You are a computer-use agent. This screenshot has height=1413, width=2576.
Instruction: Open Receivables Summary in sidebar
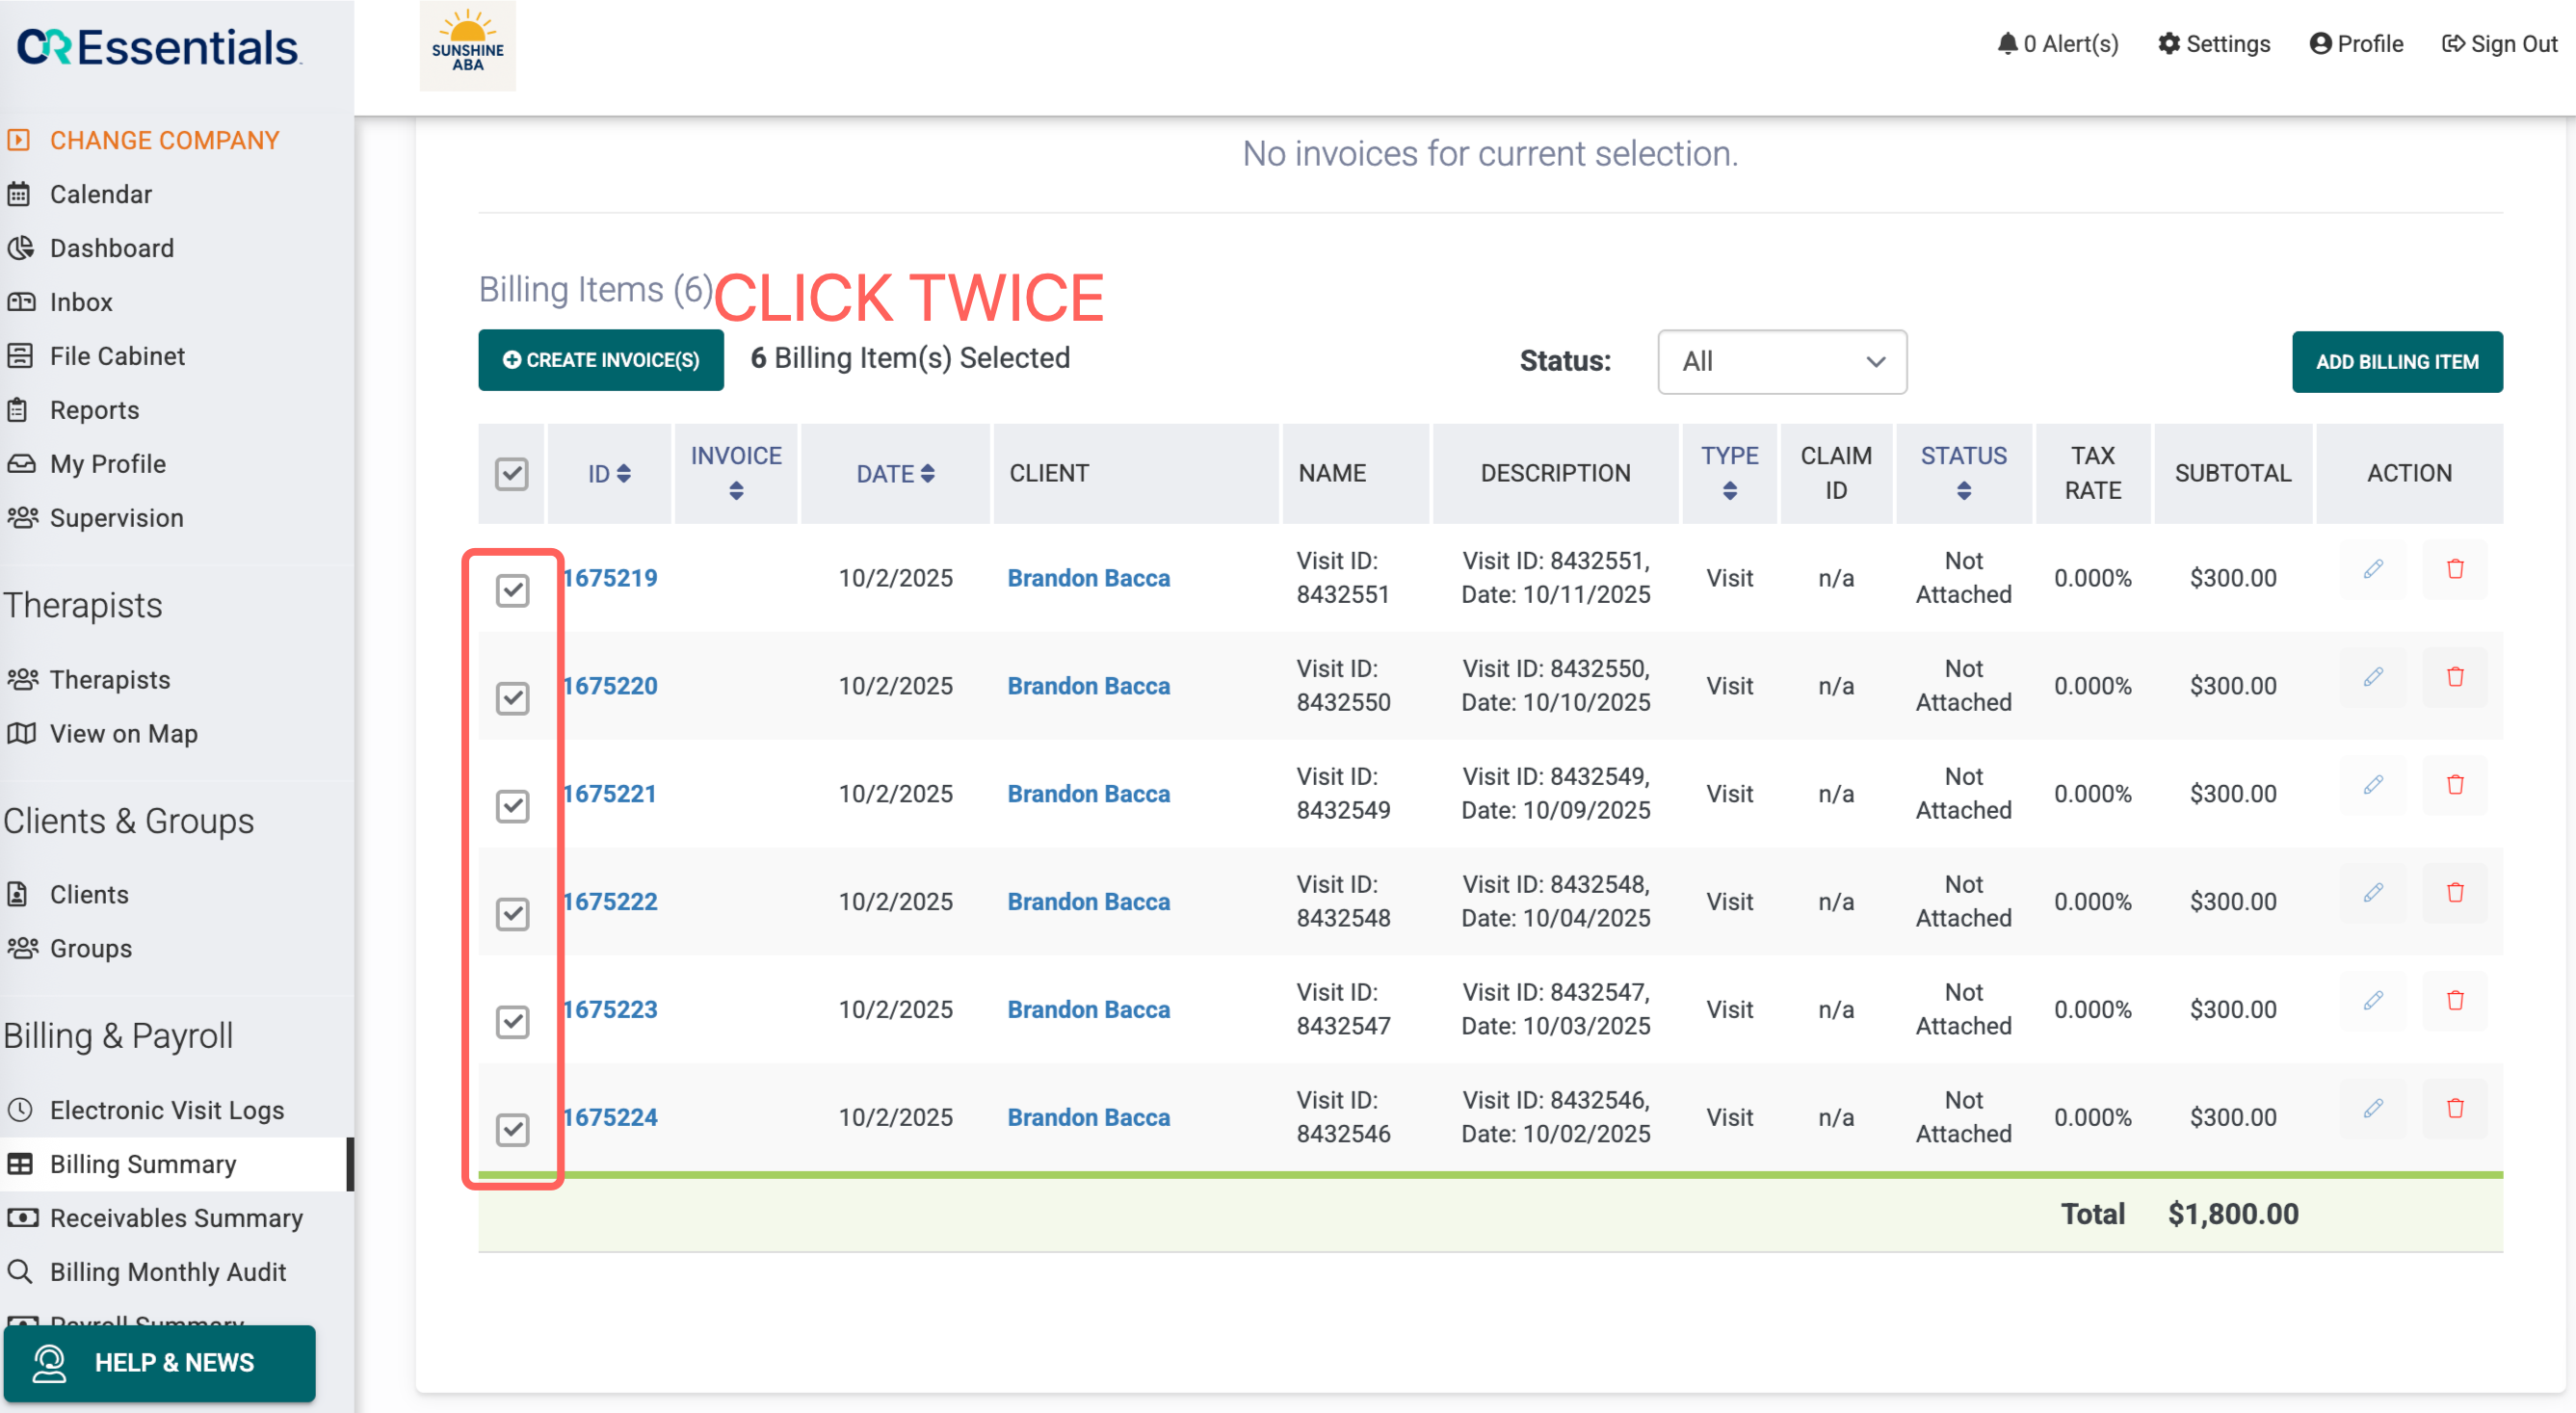[176, 1218]
